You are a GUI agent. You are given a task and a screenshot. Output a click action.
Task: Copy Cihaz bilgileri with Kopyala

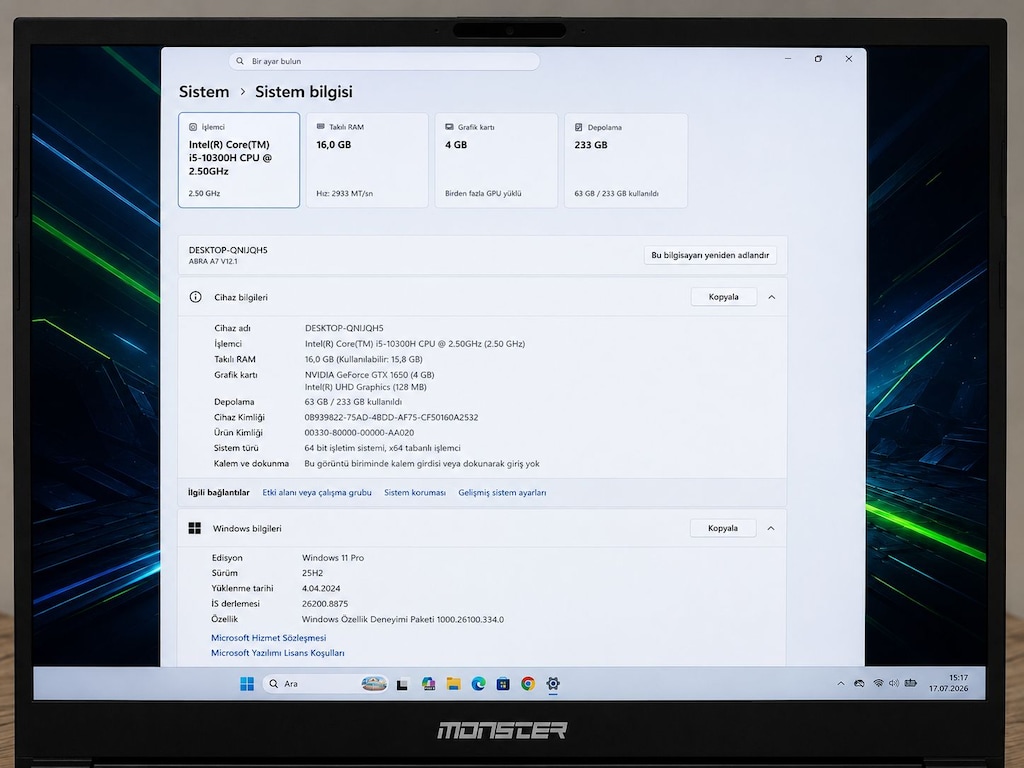[724, 297]
